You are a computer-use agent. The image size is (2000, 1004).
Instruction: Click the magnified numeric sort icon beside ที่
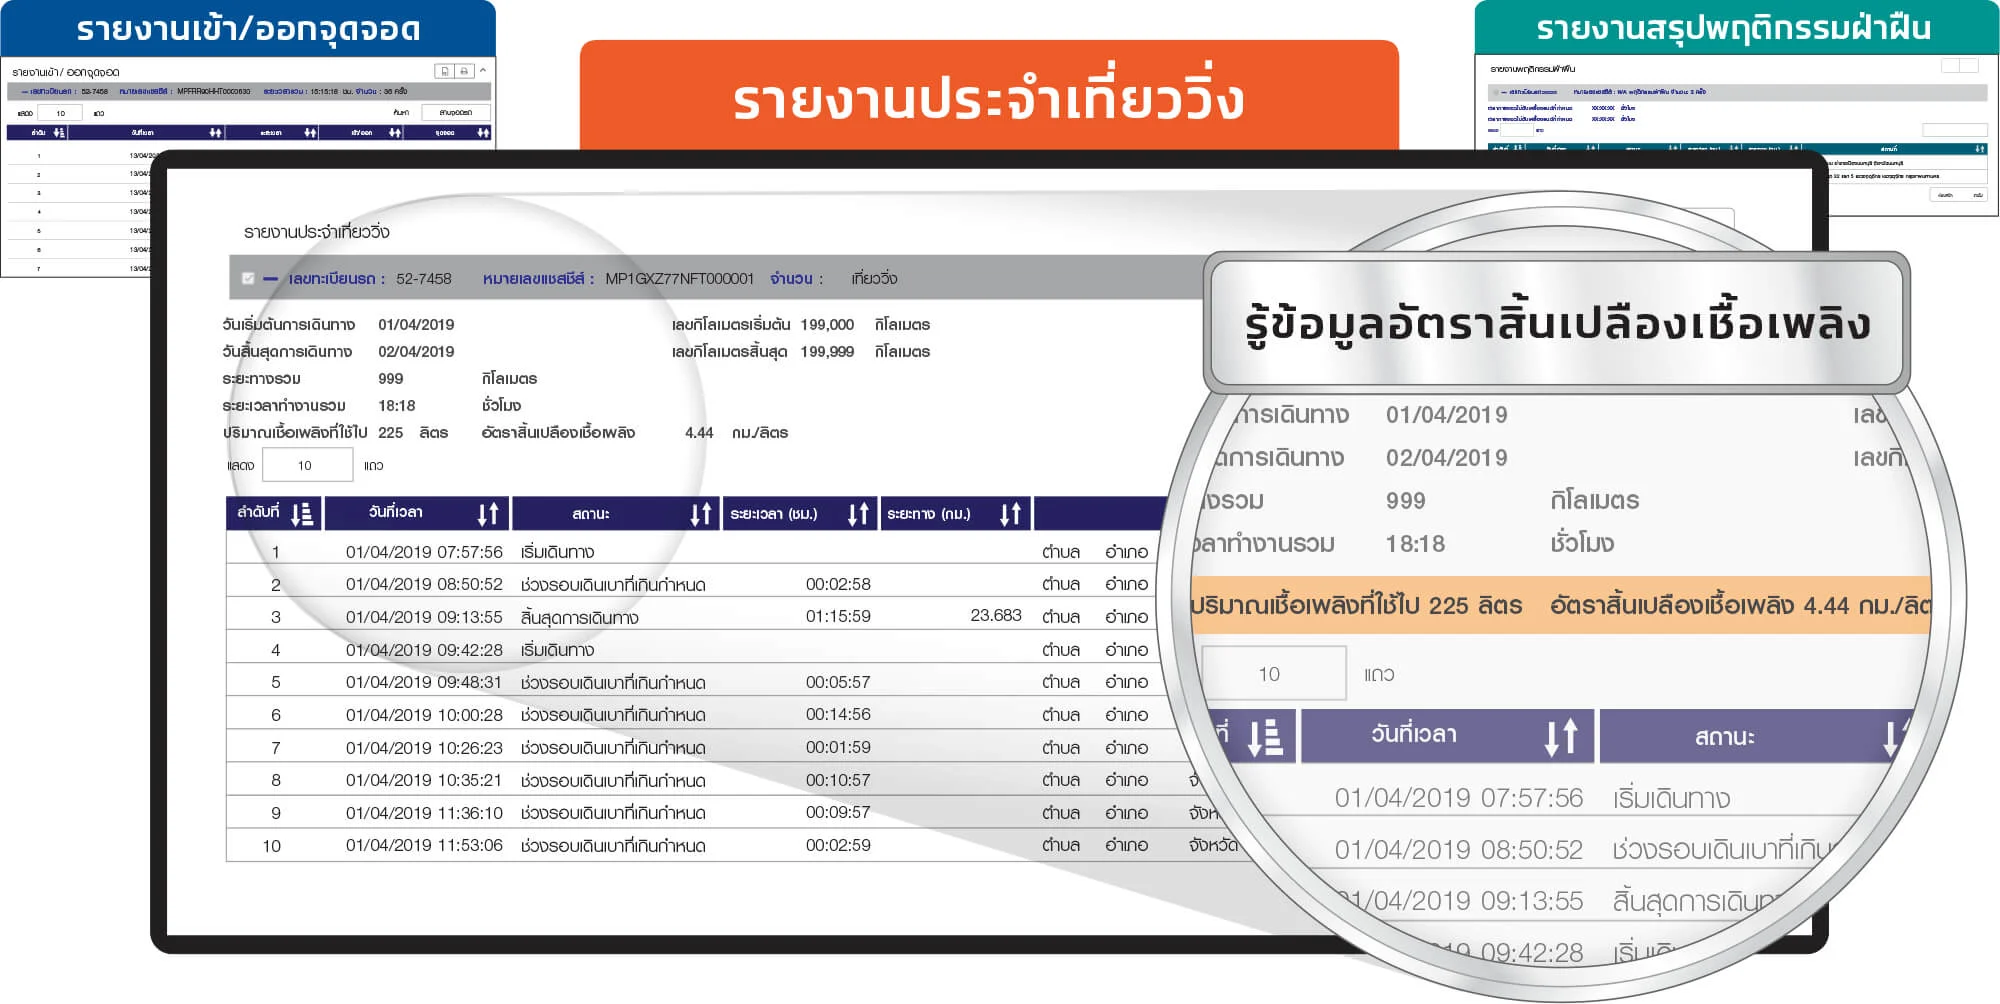pyautogui.click(x=1265, y=737)
